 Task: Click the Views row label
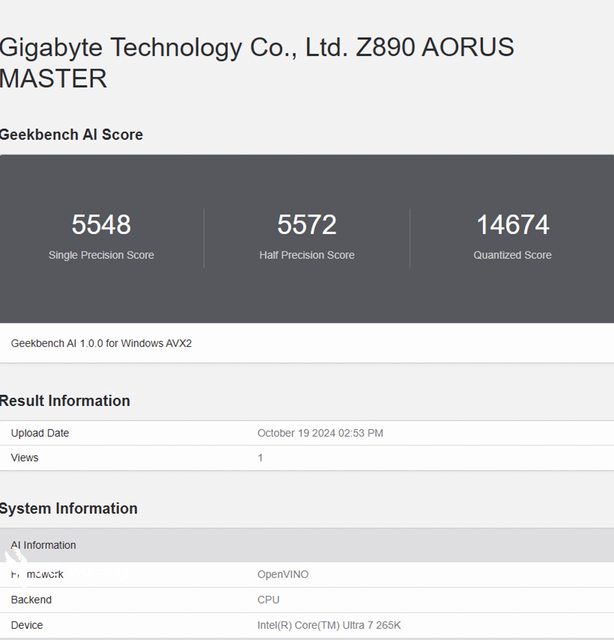click(x=25, y=458)
